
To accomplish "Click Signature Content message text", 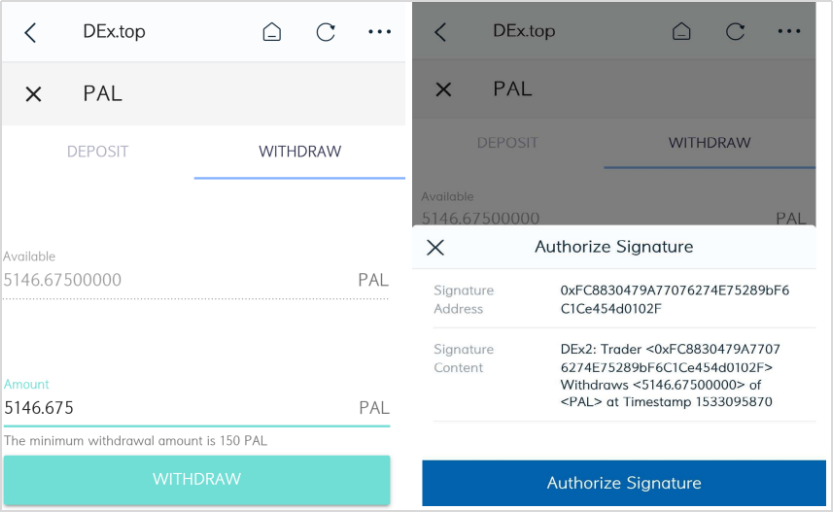I will point(670,375).
